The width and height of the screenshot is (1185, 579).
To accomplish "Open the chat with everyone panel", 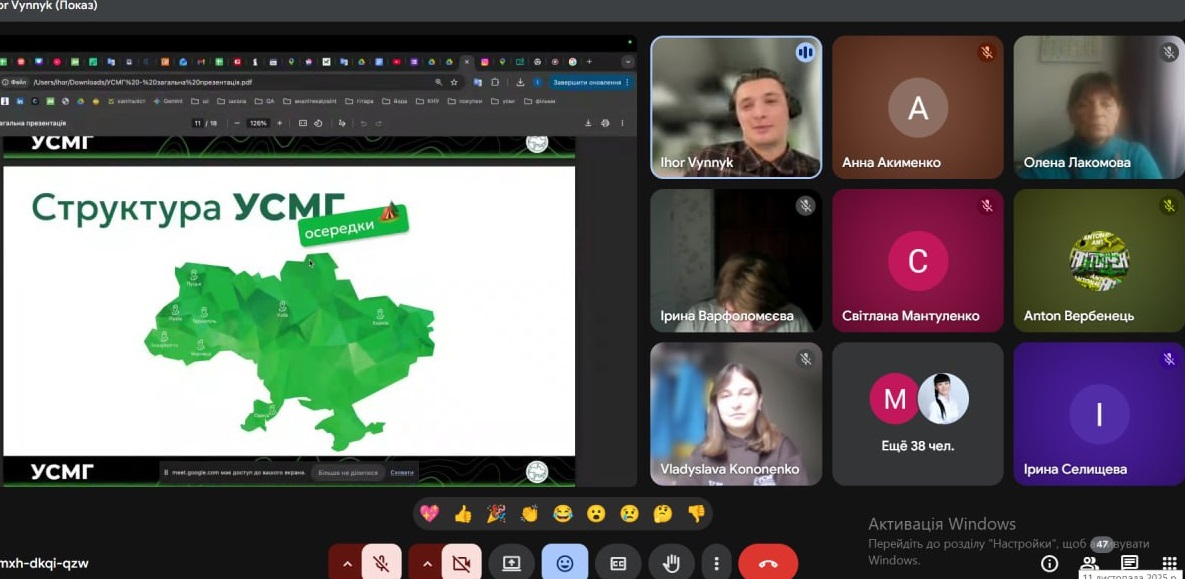I will point(1129,563).
